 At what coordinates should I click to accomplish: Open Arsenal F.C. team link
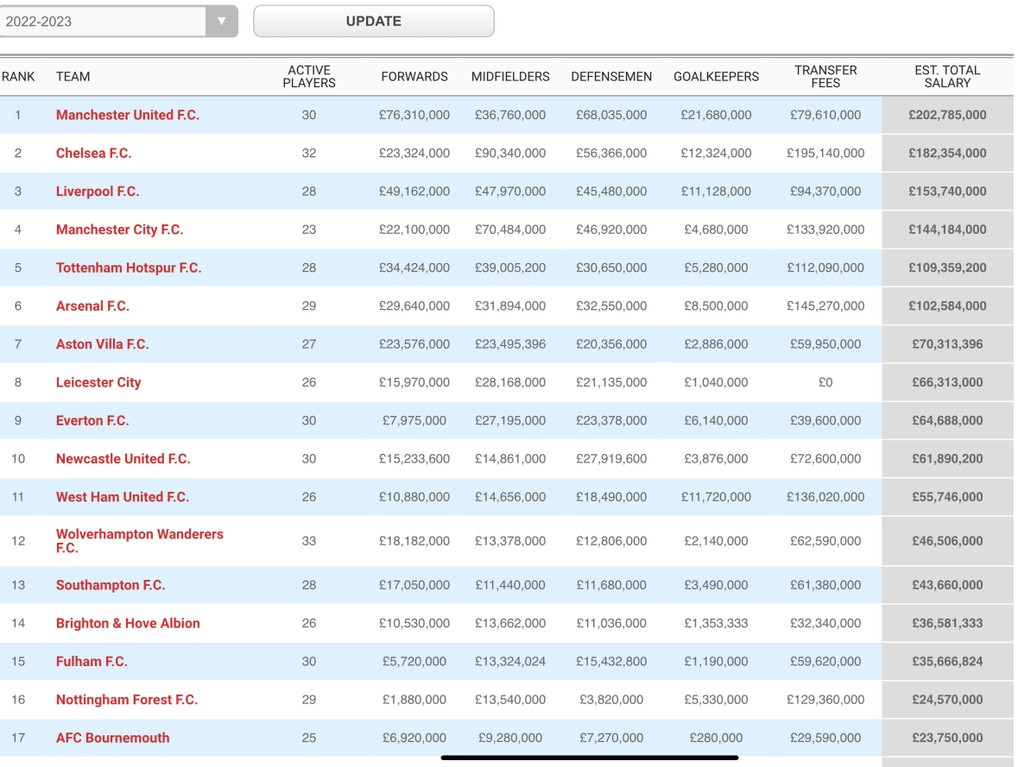[x=93, y=306]
